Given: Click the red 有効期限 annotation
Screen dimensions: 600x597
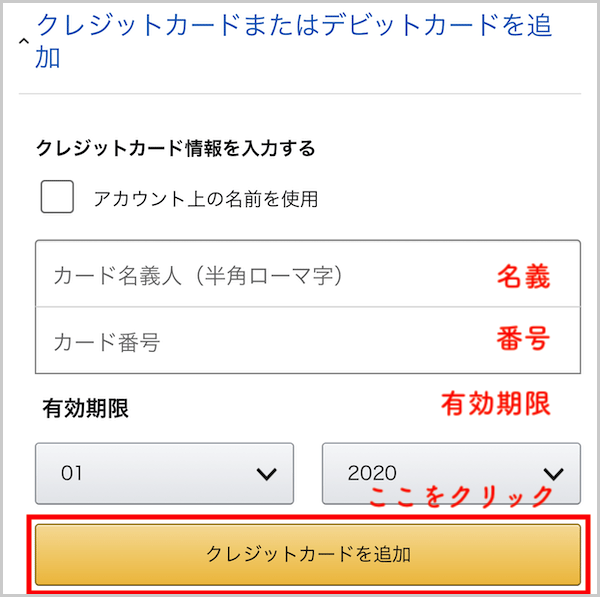Looking at the screenshot, I should [496, 403].
